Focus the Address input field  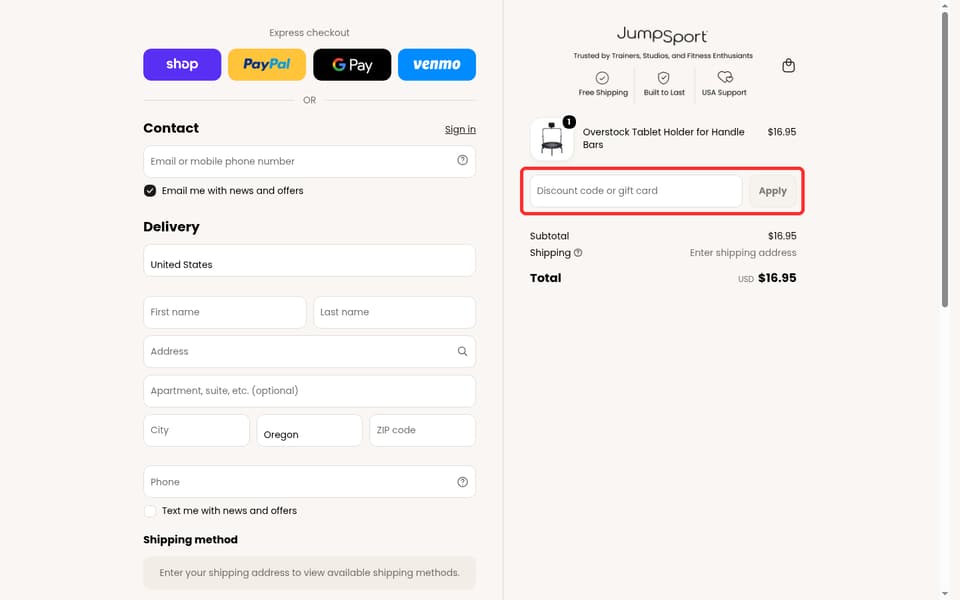pos(309,351)
